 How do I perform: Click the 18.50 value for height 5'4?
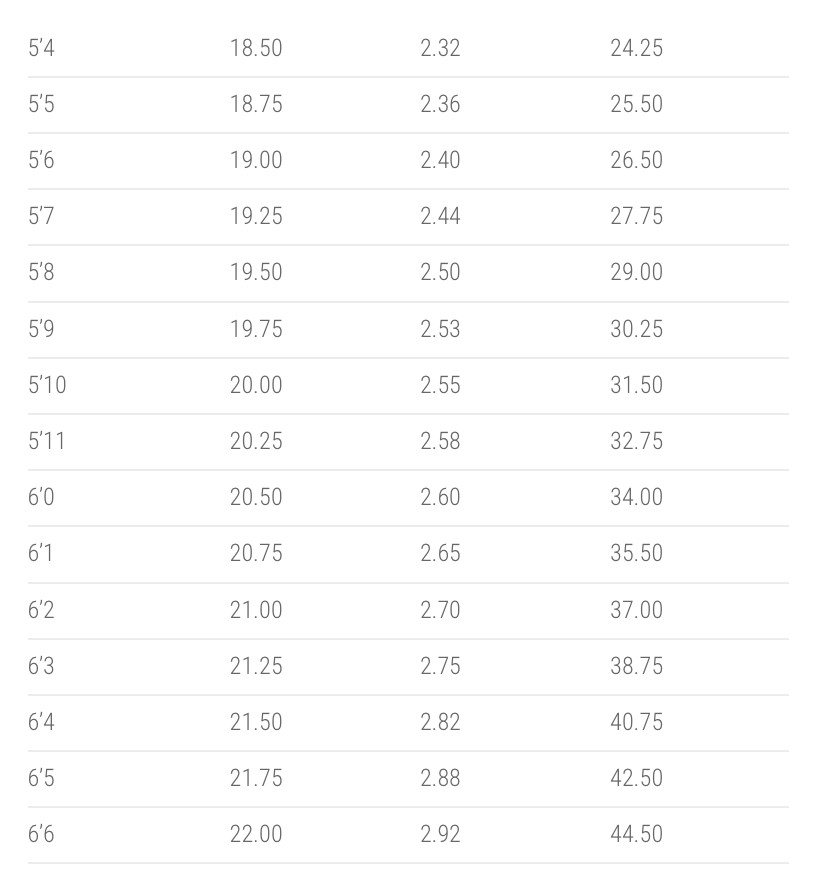256,48
